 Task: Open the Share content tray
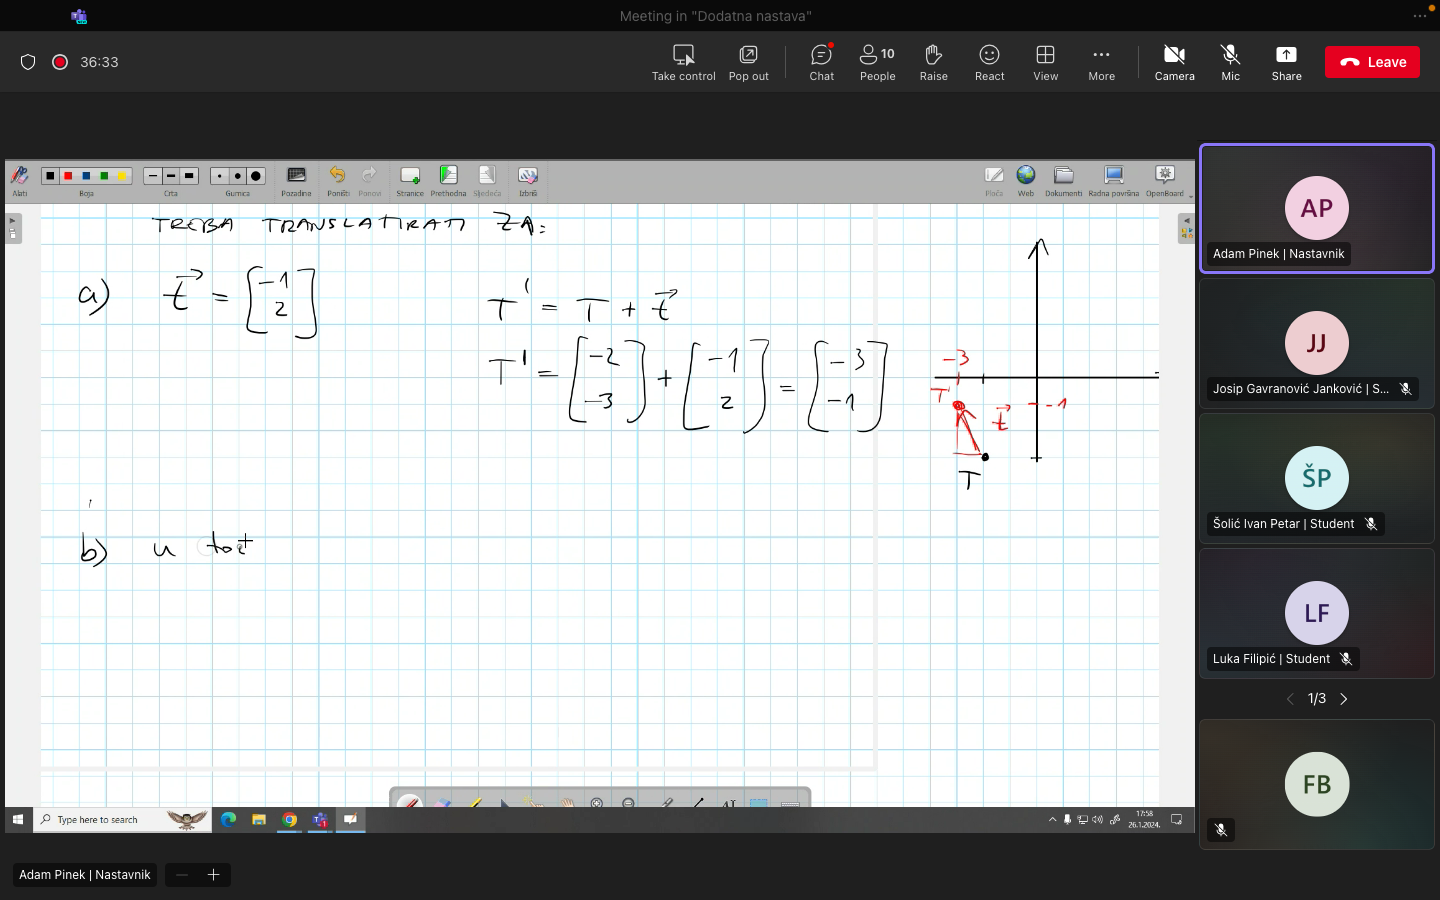(1287, 62)
